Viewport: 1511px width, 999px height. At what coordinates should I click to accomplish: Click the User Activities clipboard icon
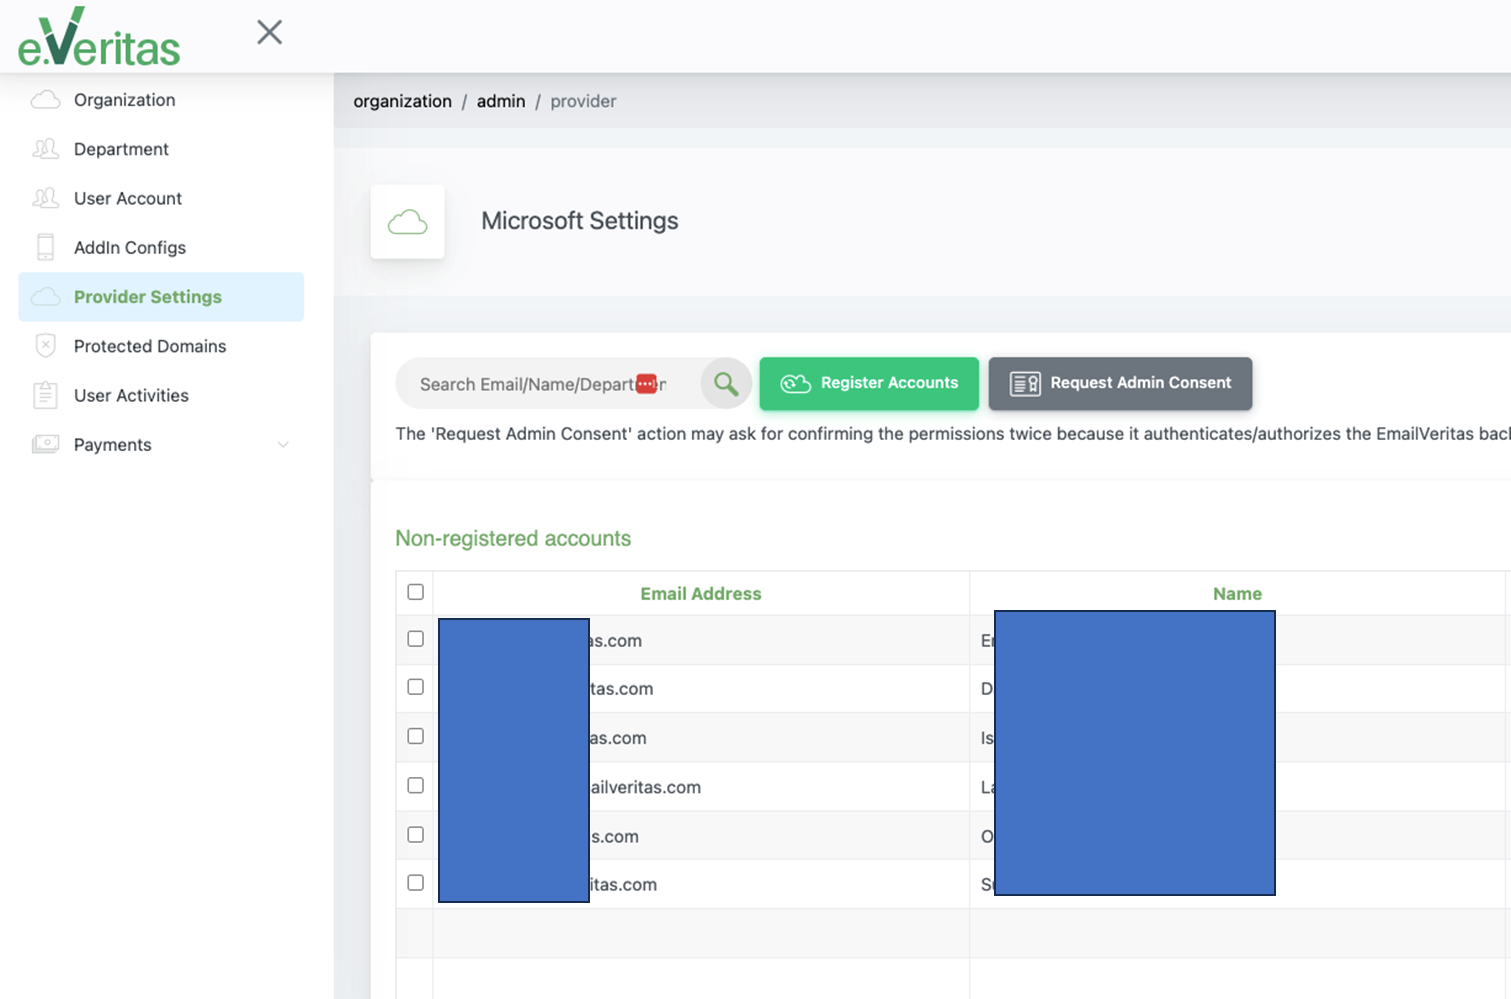[45, 395]
